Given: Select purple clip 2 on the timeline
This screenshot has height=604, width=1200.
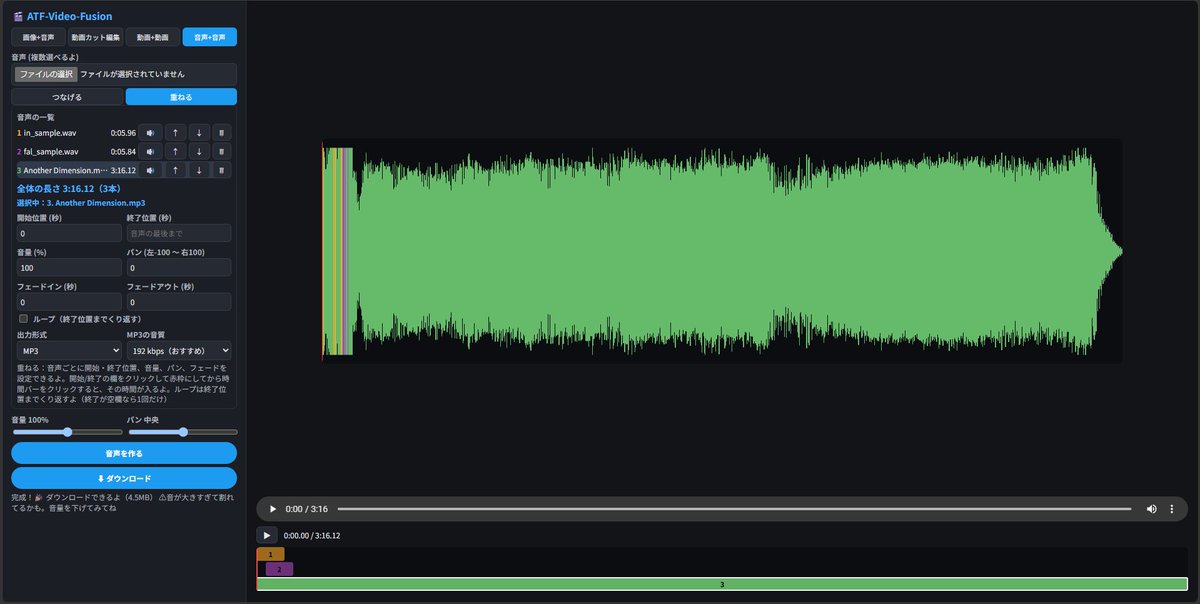Looking at the screenshot, I should point(279,569).
